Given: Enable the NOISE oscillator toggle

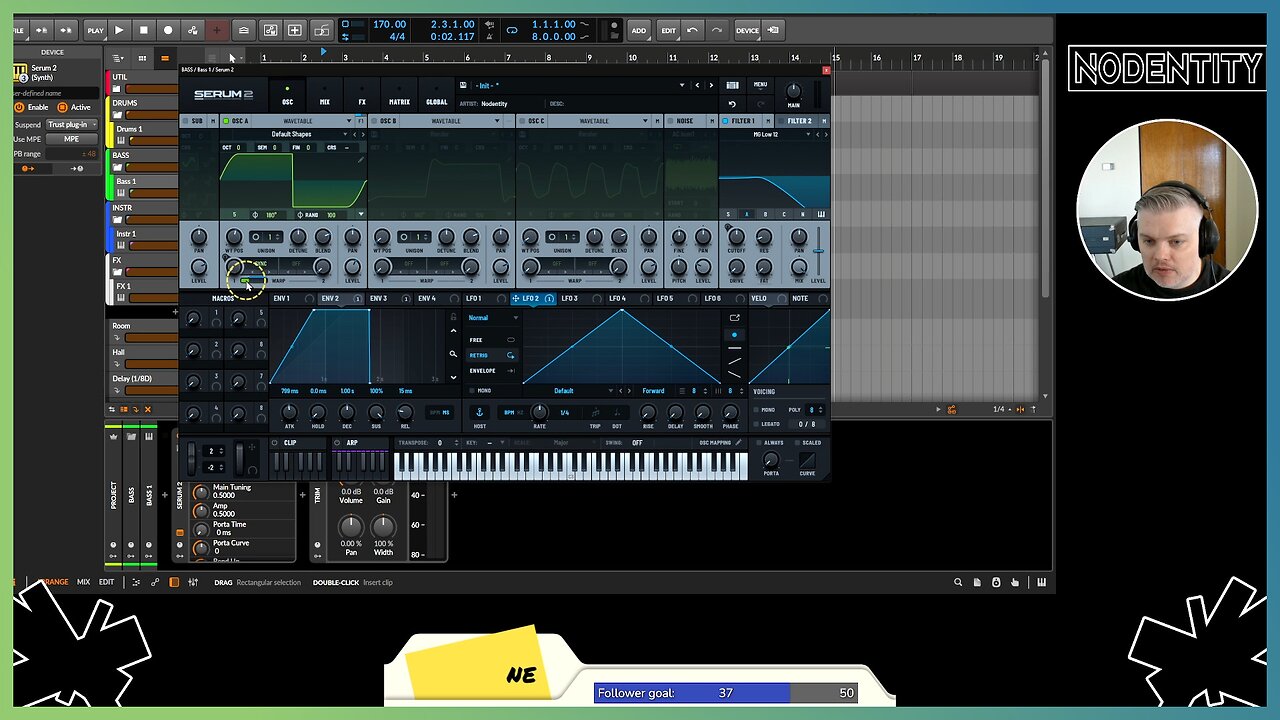Looking at the screenshot, I should 670,121.
